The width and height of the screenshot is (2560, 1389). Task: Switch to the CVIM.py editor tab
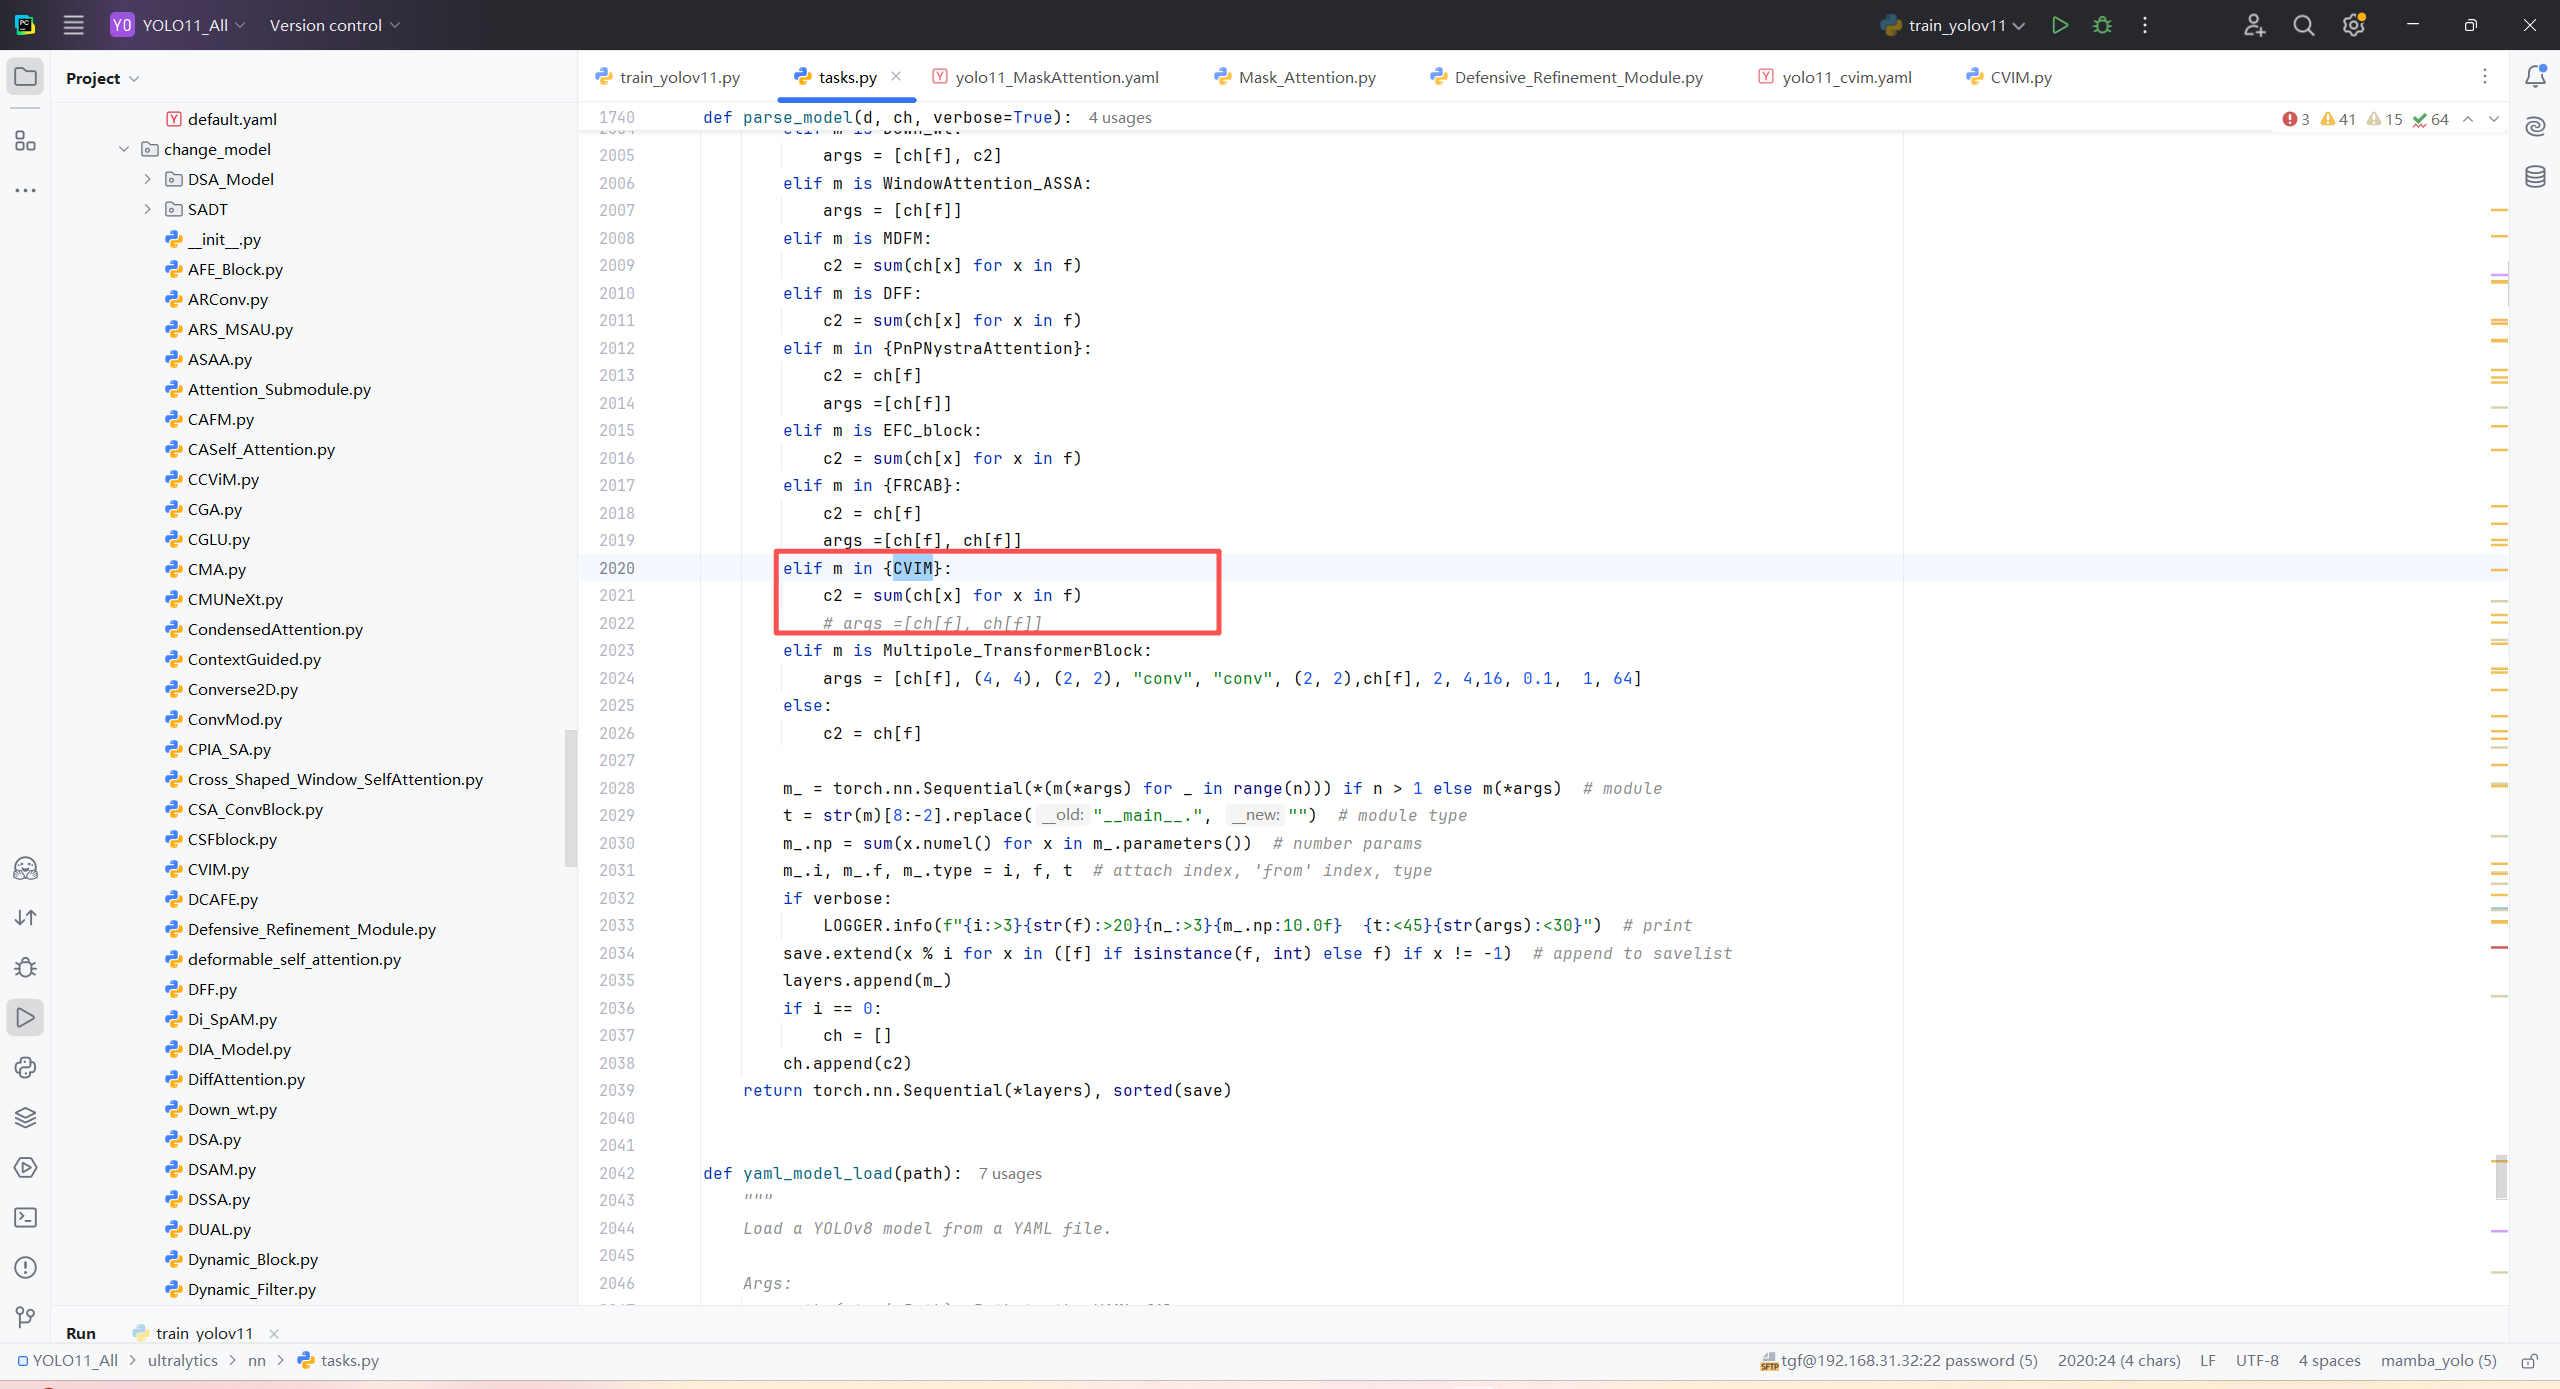[x=2019, y=77]
